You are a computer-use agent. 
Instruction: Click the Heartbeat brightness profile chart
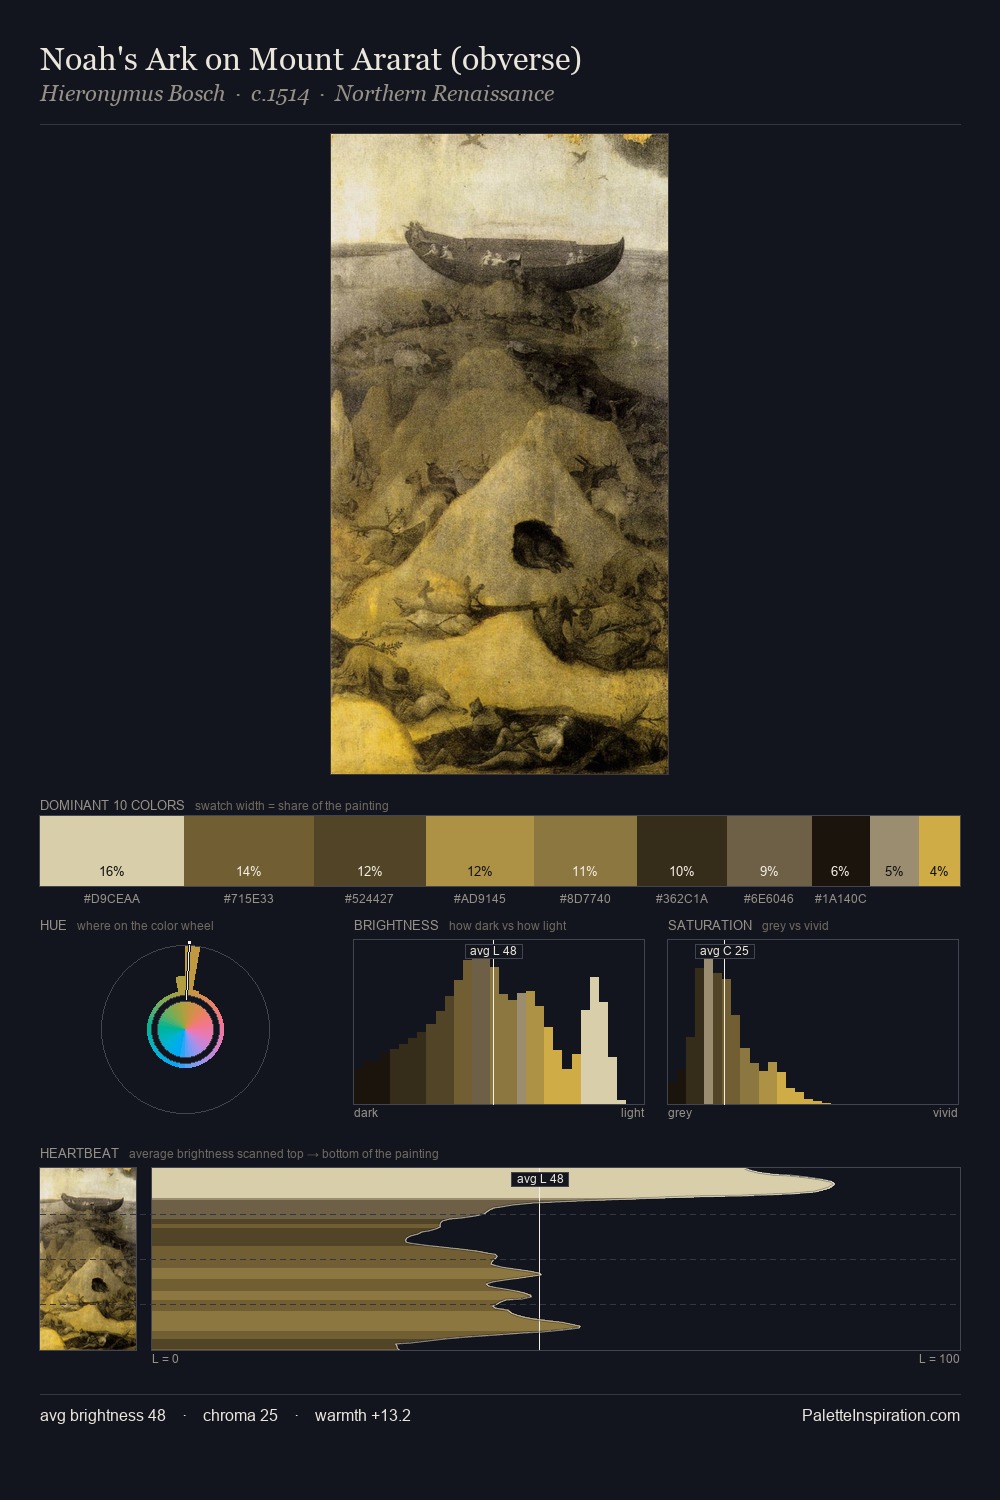[556, 1259]
